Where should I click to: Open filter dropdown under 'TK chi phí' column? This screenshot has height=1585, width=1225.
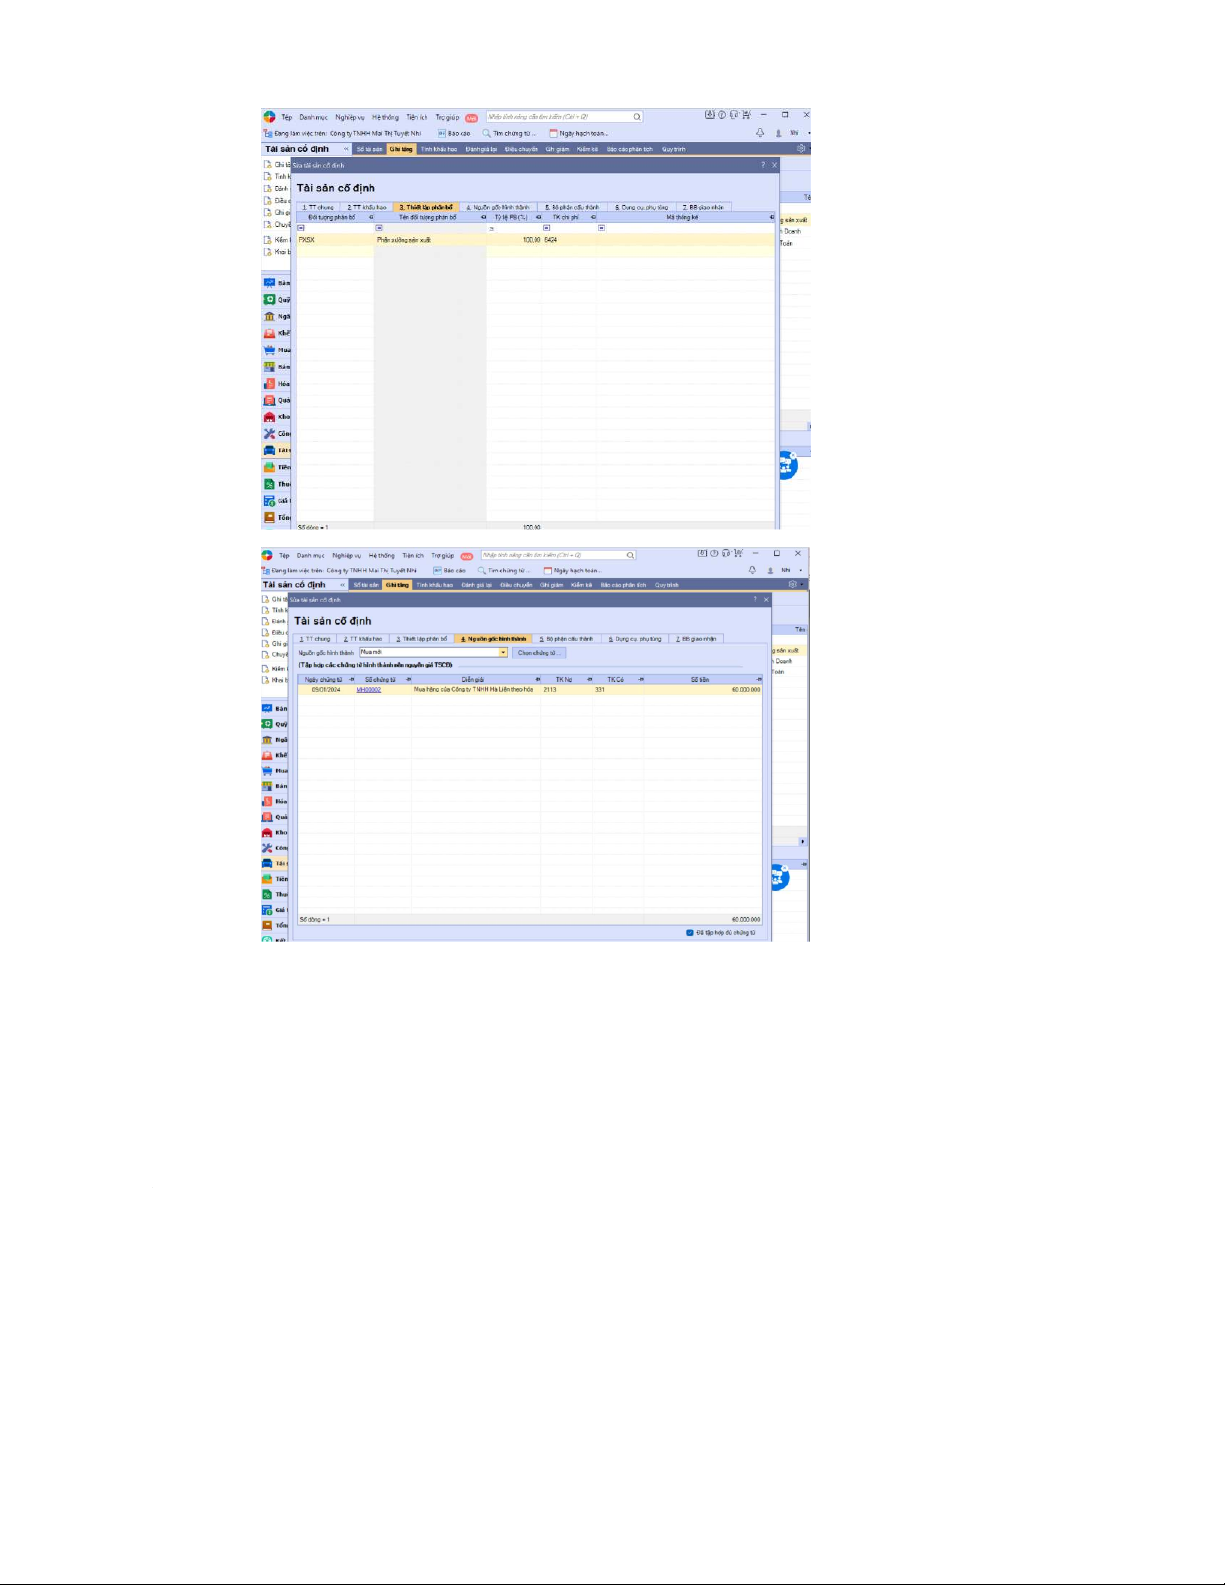[x=546, y=228]
